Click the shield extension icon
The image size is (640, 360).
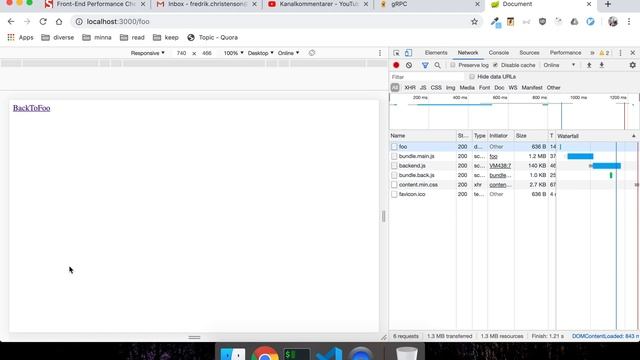542,22
